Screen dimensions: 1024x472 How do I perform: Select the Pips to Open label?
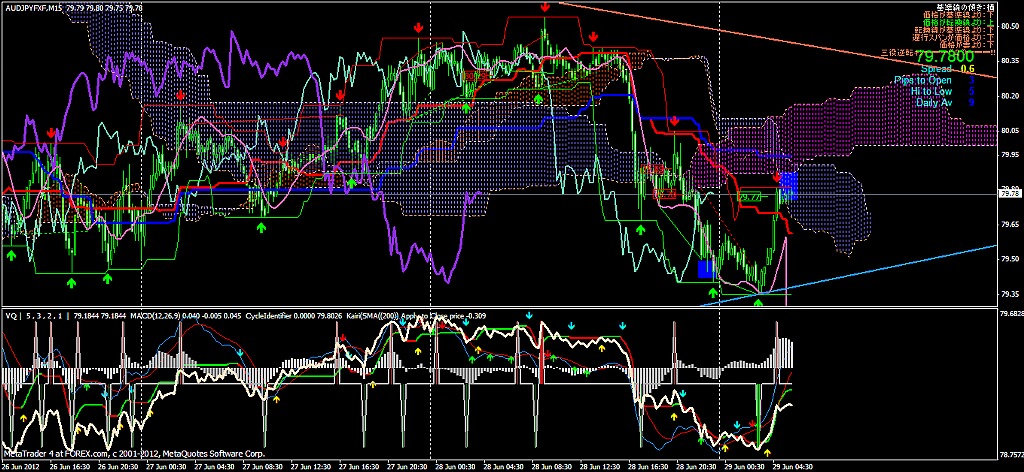923,80
